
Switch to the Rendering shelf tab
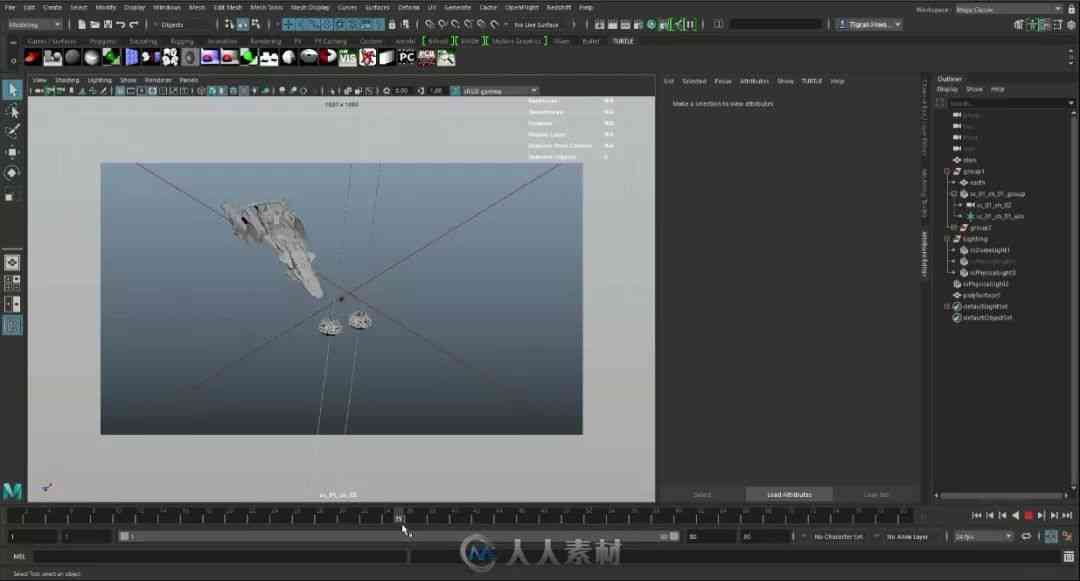(x=265, y=41)
